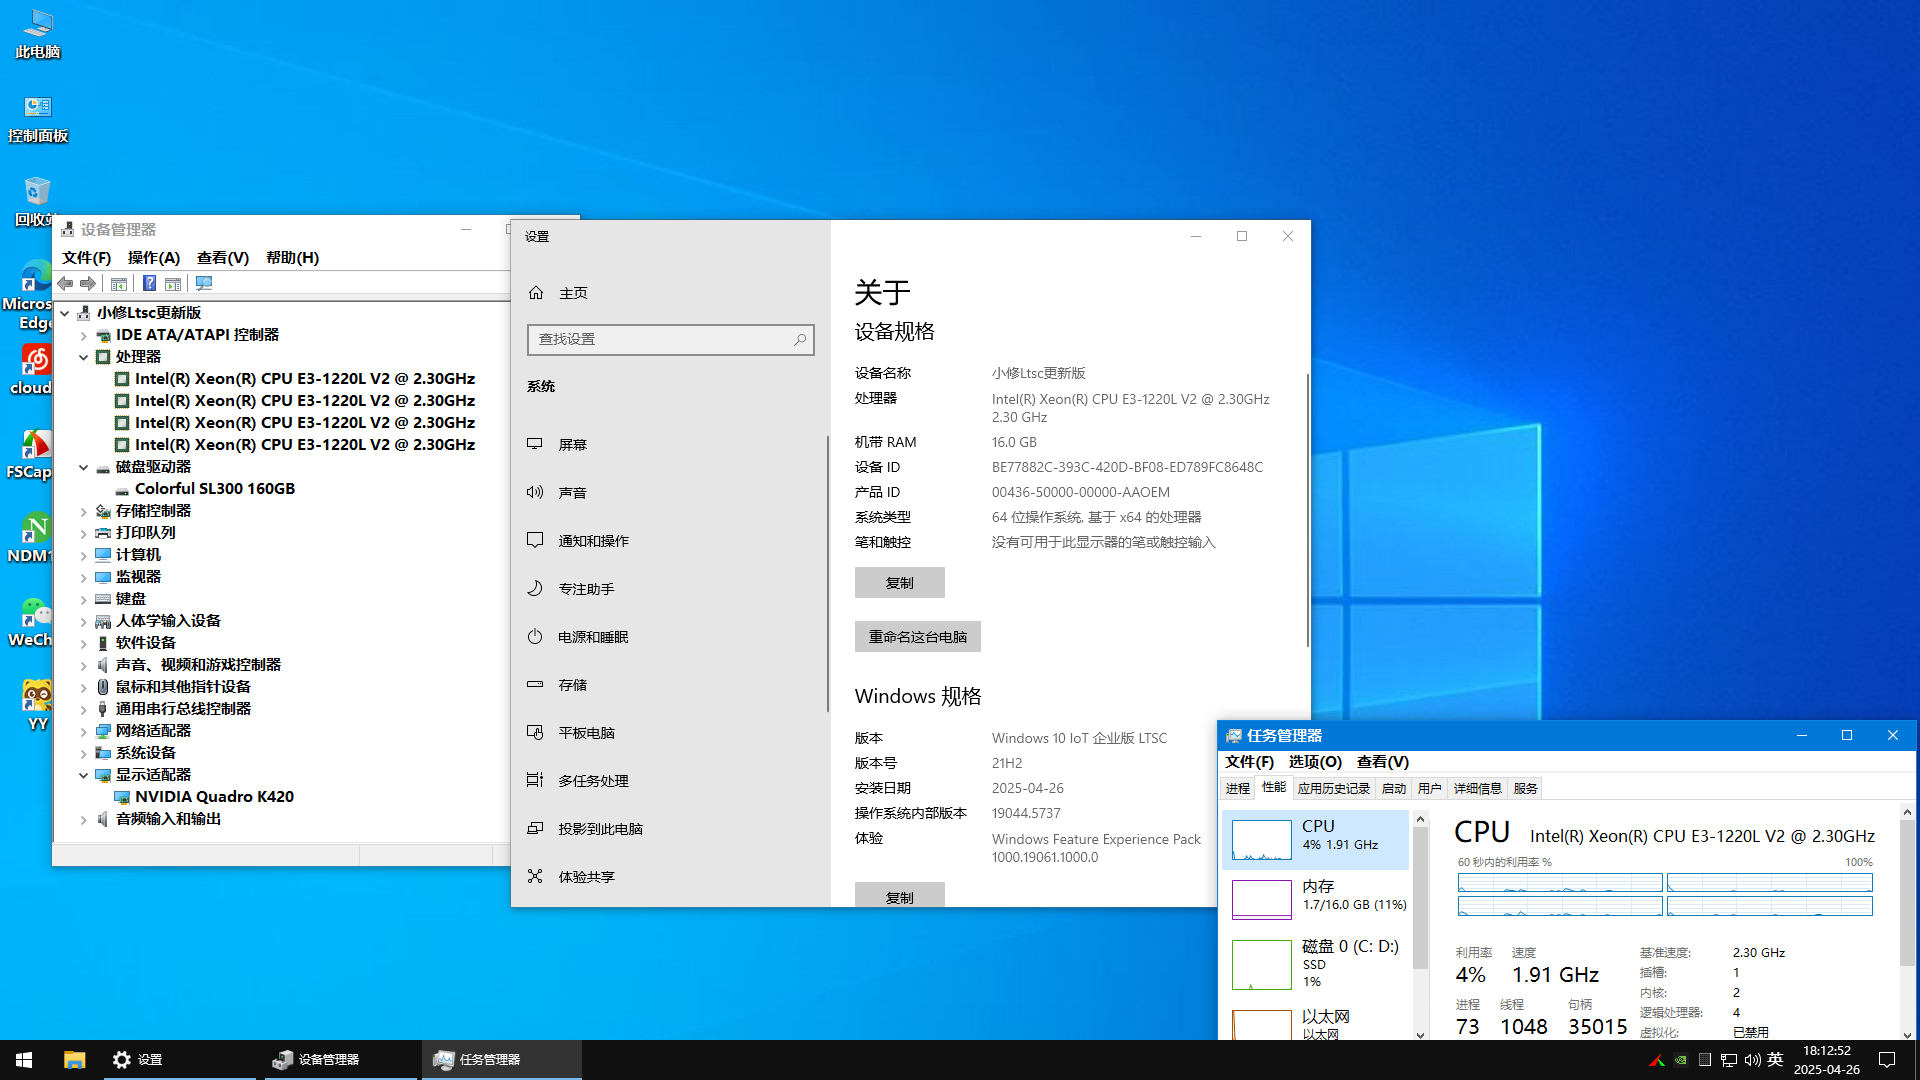Click the 设备管理器 taskbar button
1920x1080 pixels.
click(x=341, y=1060)
